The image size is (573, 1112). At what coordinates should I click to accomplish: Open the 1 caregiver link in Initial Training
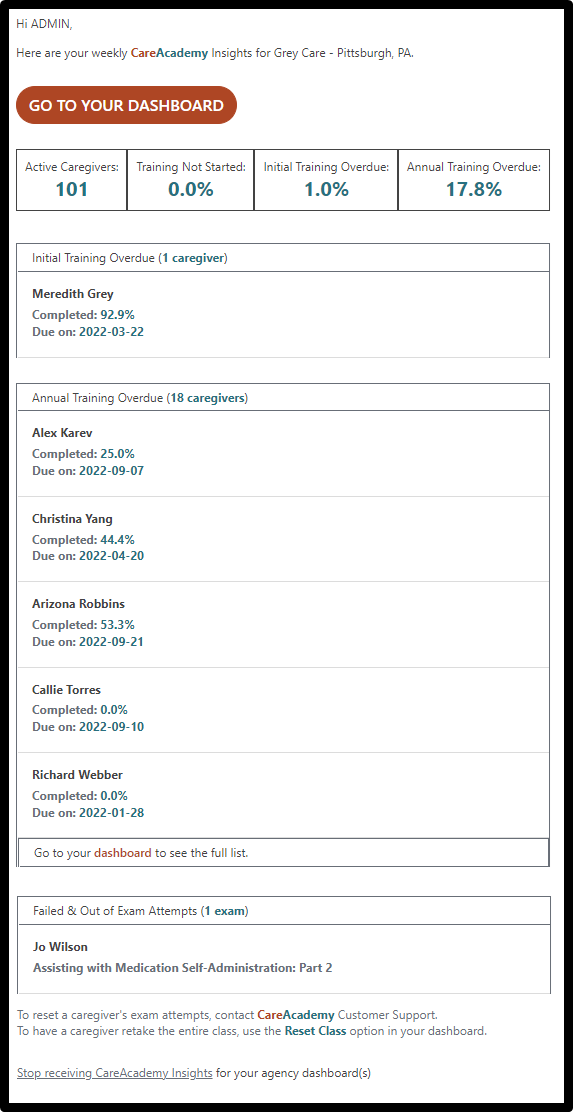194,258
